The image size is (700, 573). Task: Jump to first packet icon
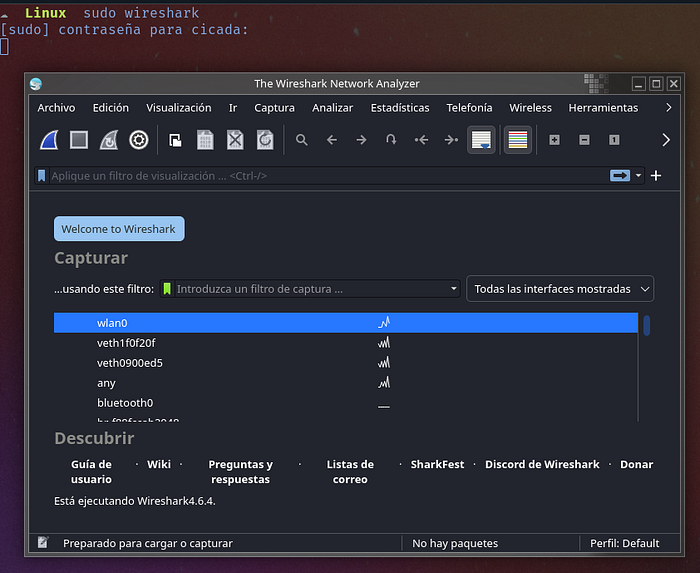click(421, 140)
